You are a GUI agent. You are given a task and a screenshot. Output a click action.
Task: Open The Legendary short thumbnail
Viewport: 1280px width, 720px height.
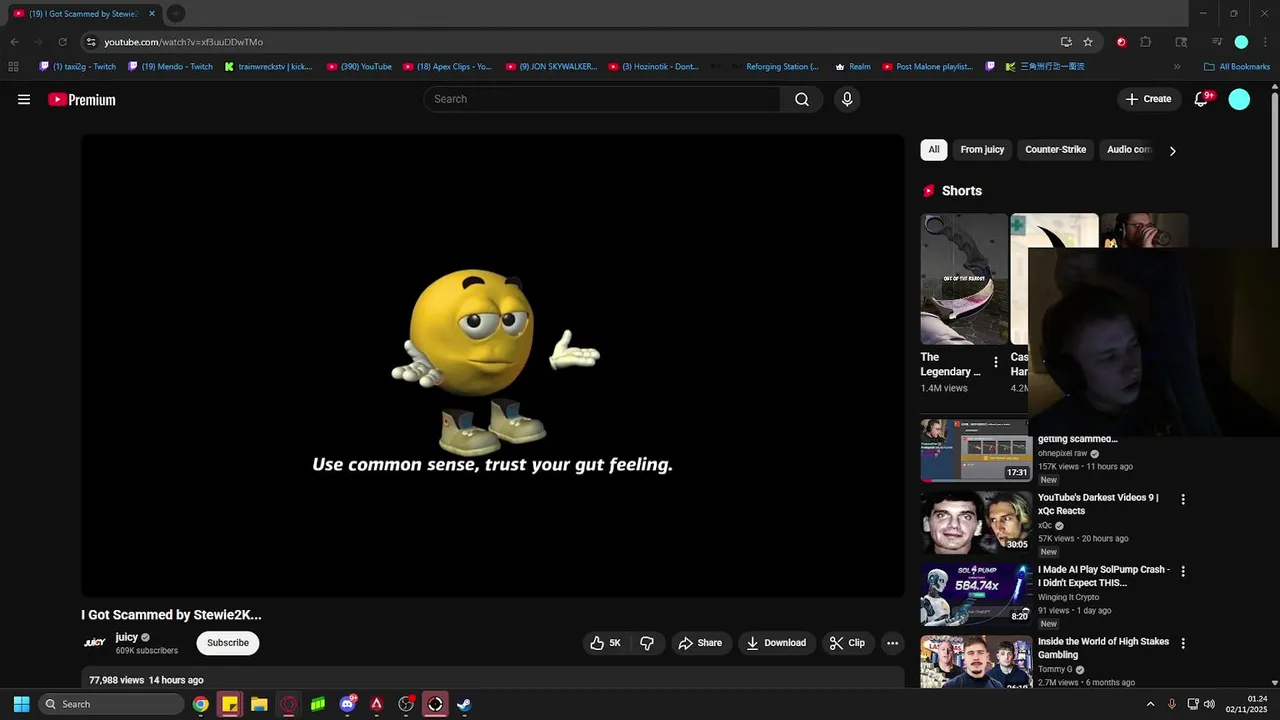tap(964, 279)
